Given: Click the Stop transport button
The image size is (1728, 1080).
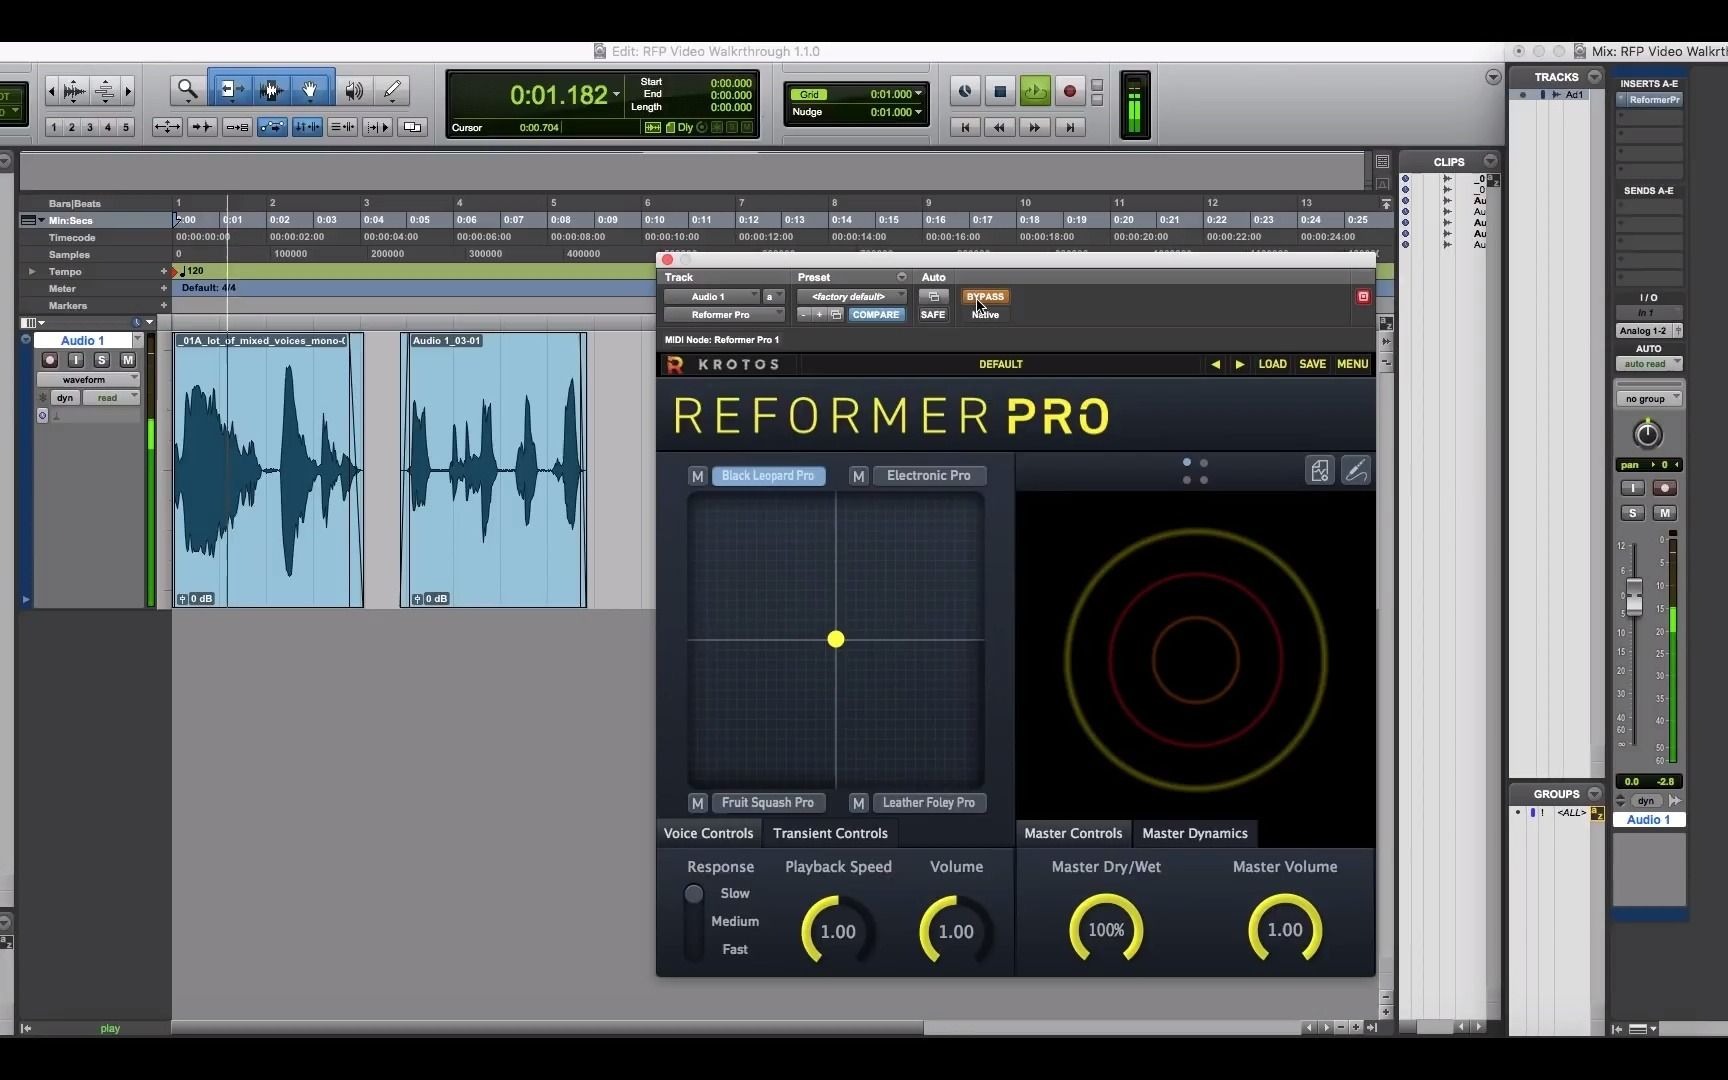Looking at the screenshot, I should tap(1000, 91).
